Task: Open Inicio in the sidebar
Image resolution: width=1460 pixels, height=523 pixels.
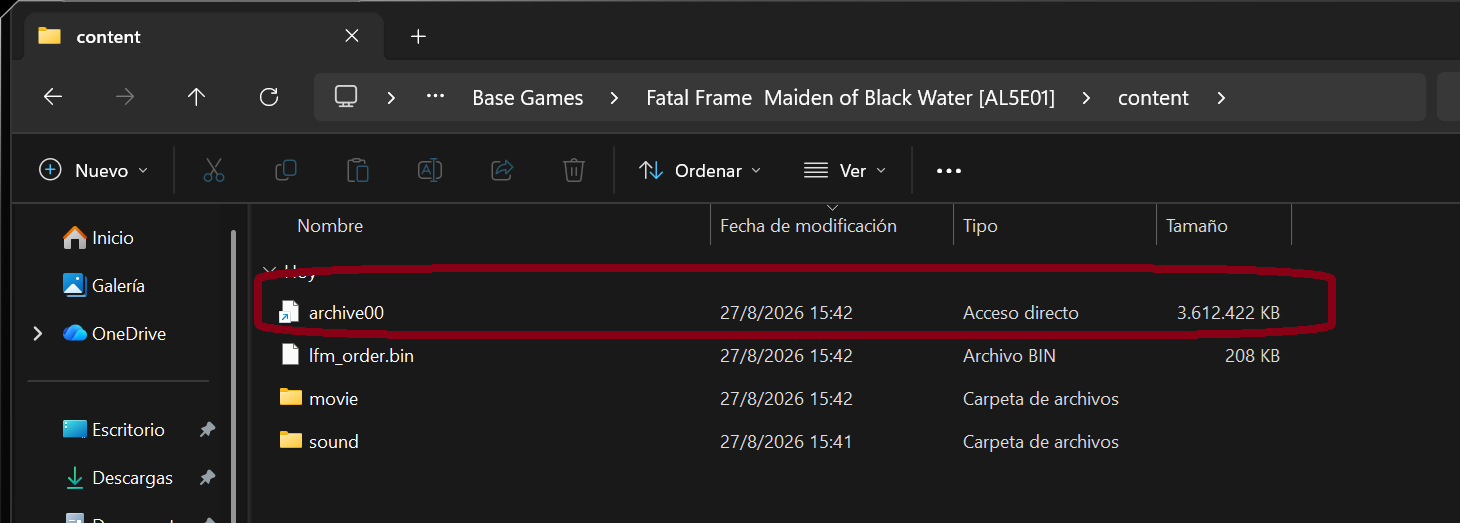Action: pyautogui.click(x=98, y=238)
